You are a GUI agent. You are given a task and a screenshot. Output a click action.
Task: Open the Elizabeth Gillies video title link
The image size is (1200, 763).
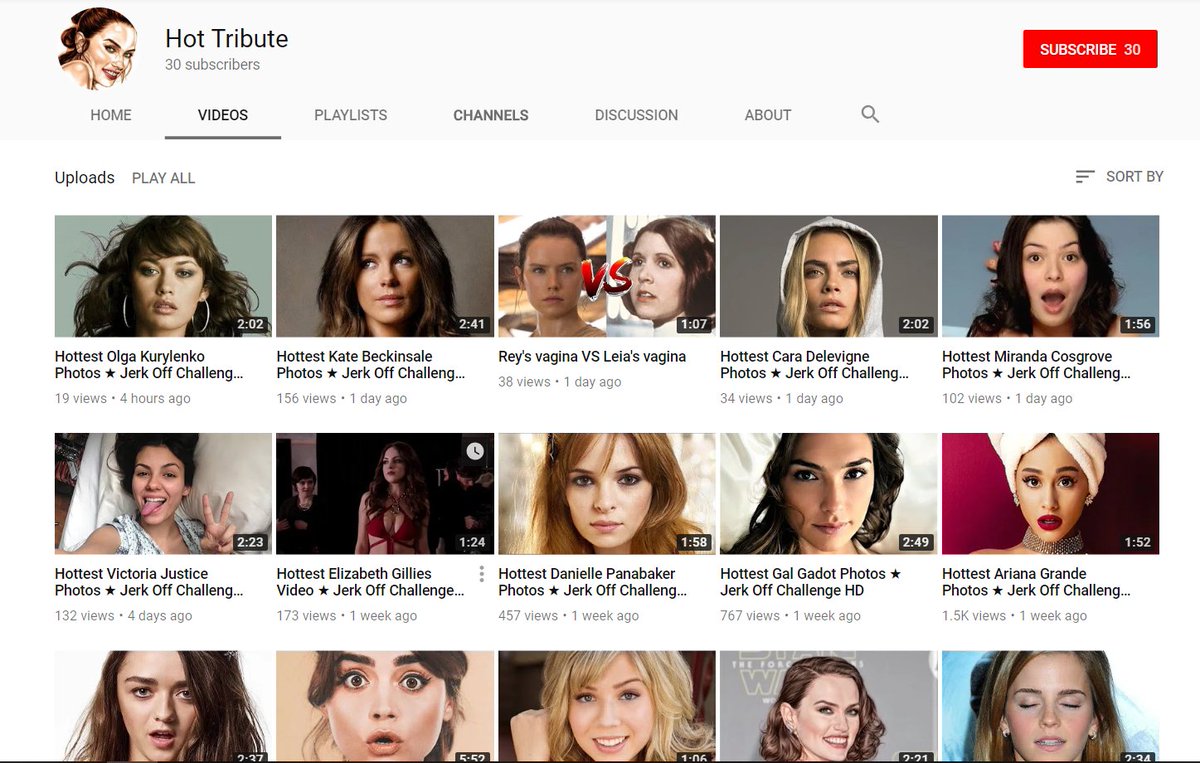click(371, 582)
